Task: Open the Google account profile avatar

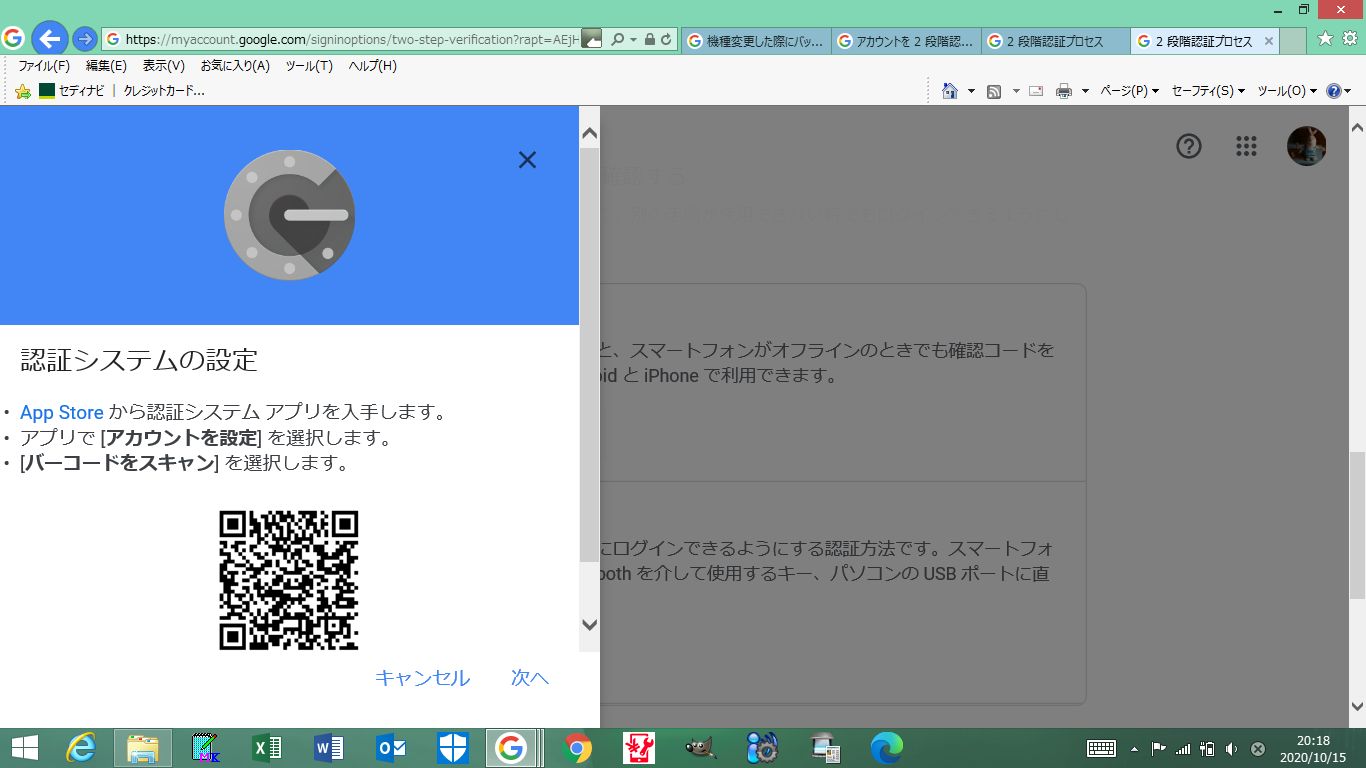Action: 1306,146
